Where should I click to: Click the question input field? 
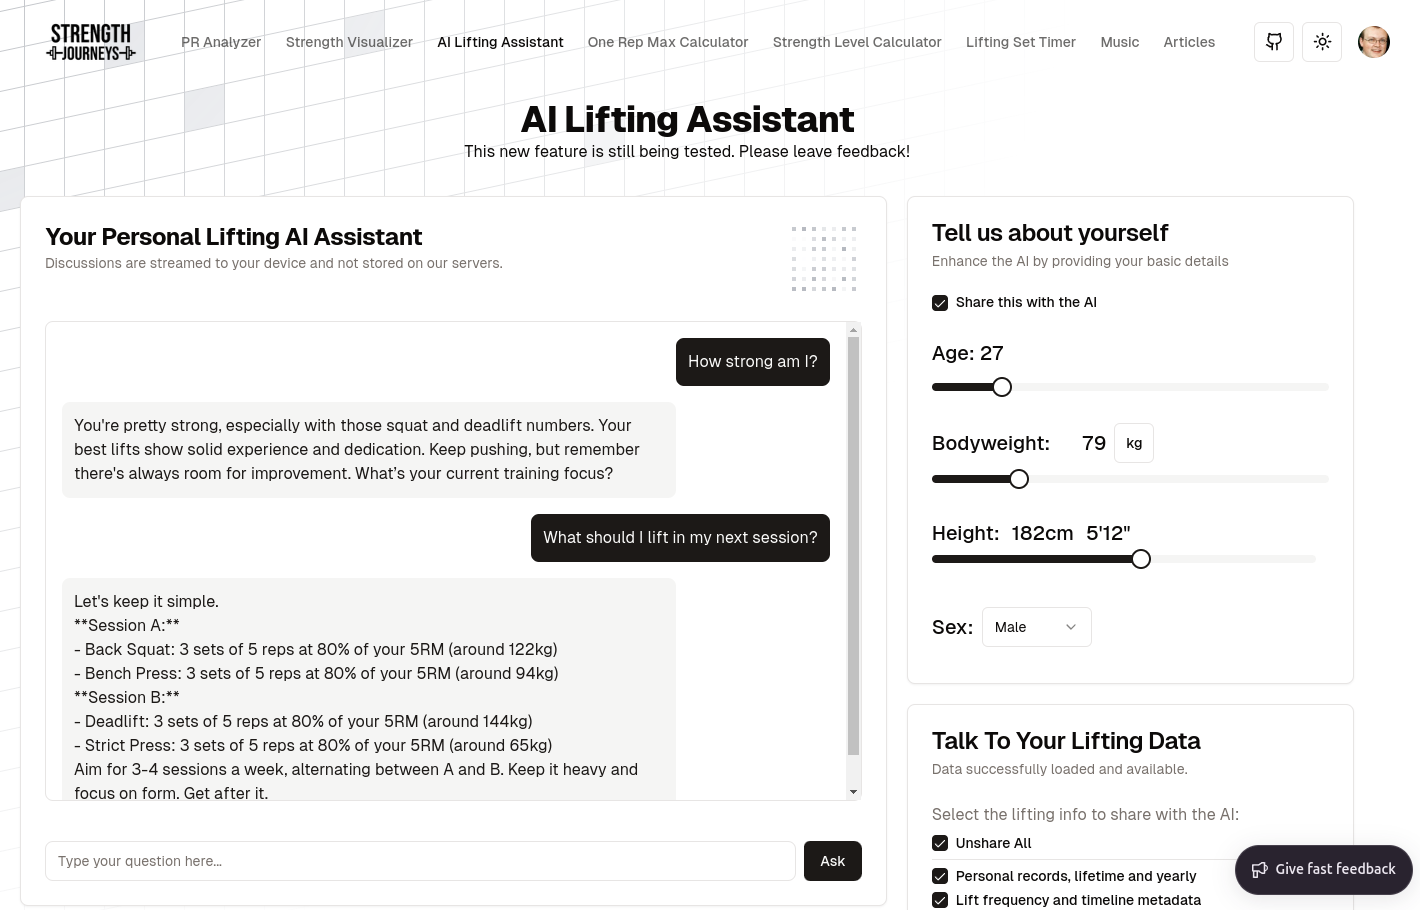coord(420,861)
